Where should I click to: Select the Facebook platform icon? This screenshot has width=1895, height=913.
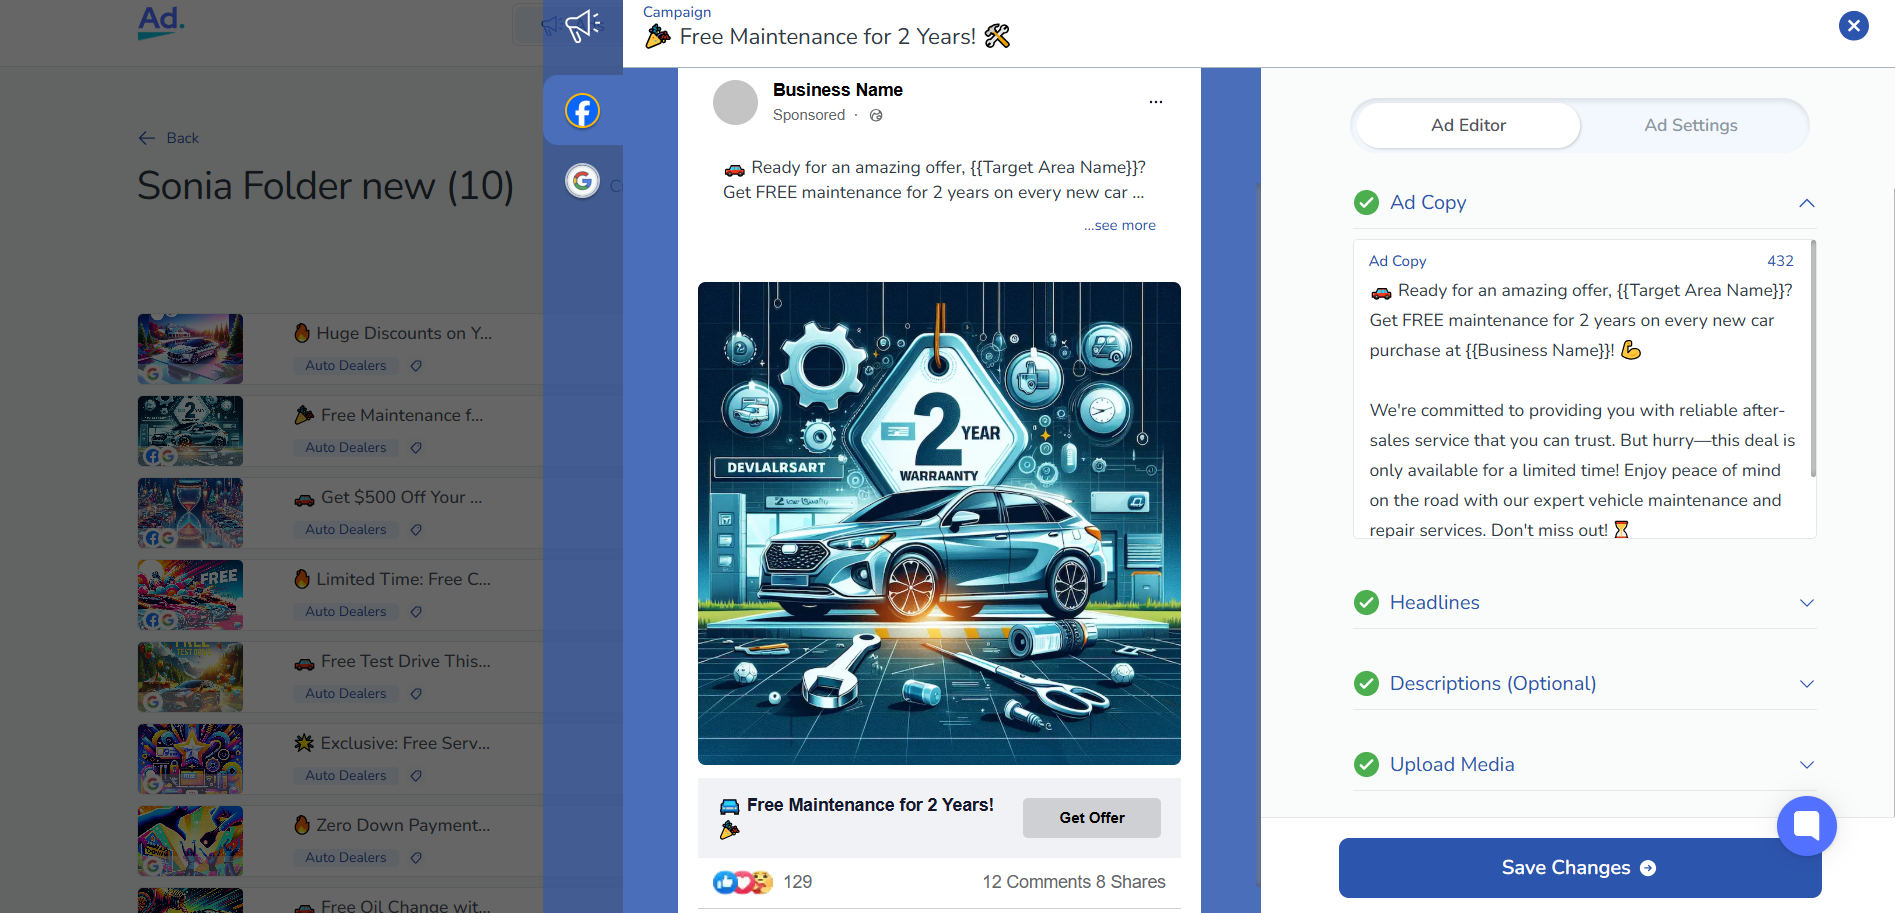point(582,110)
